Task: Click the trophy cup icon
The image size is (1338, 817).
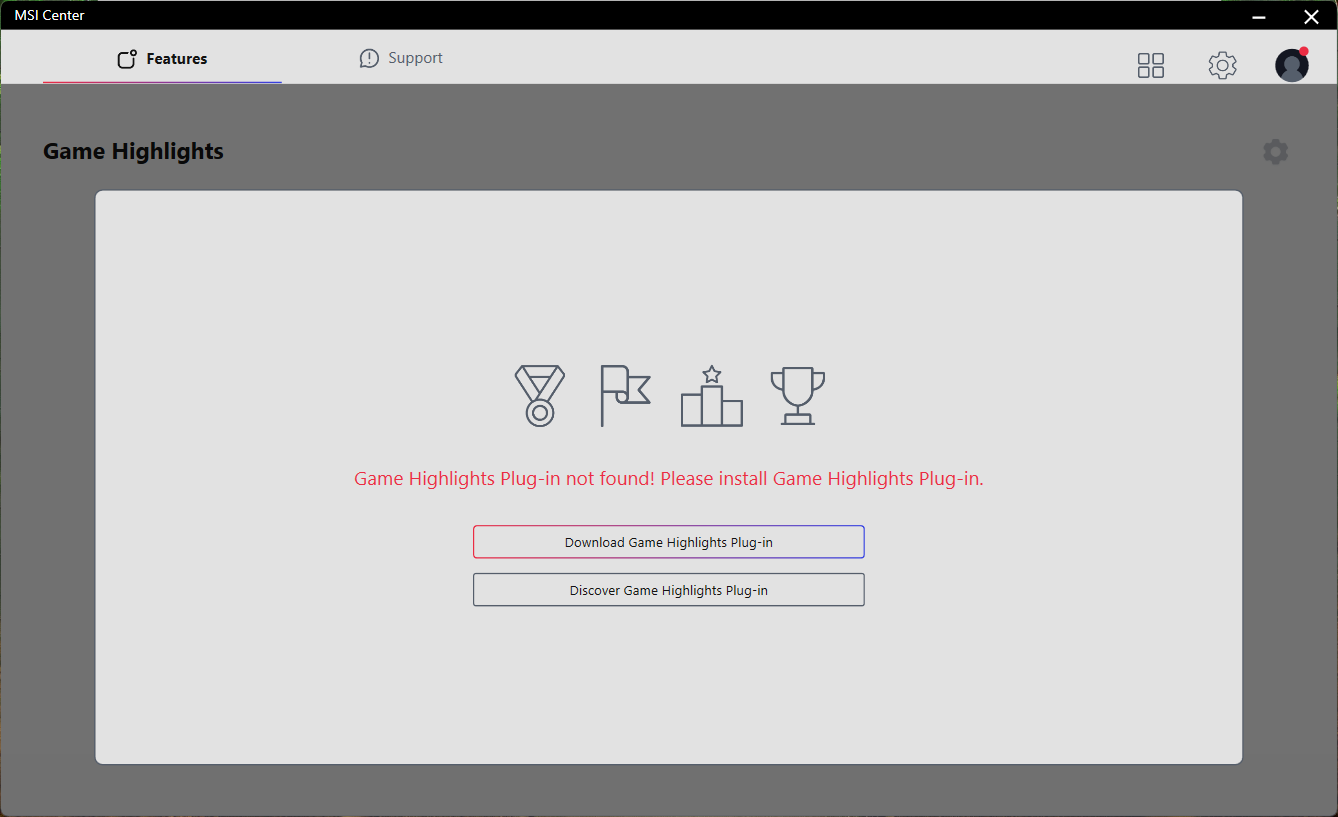Action: (798, 396)
